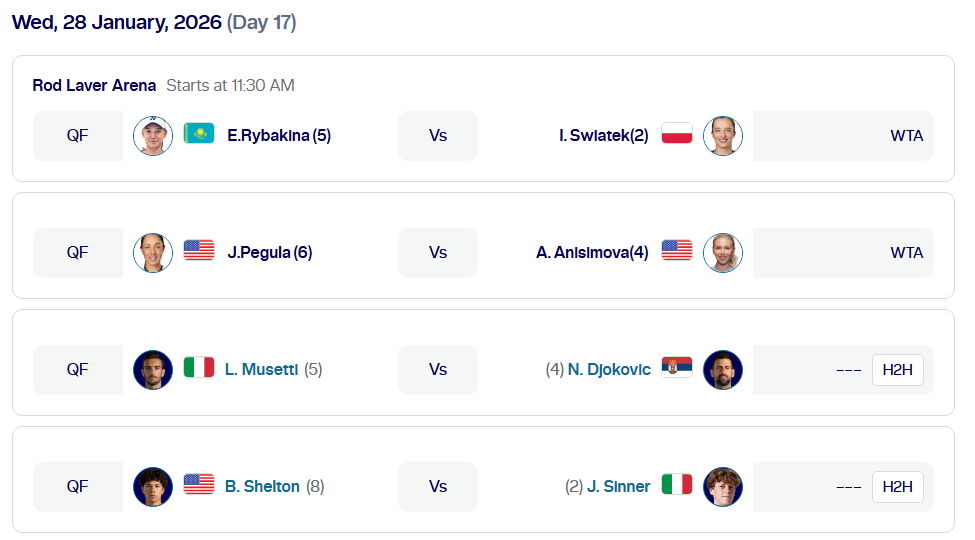Open the L. Musetti player link
This screenshot has height=540, width=975.
tap(261, 370)
